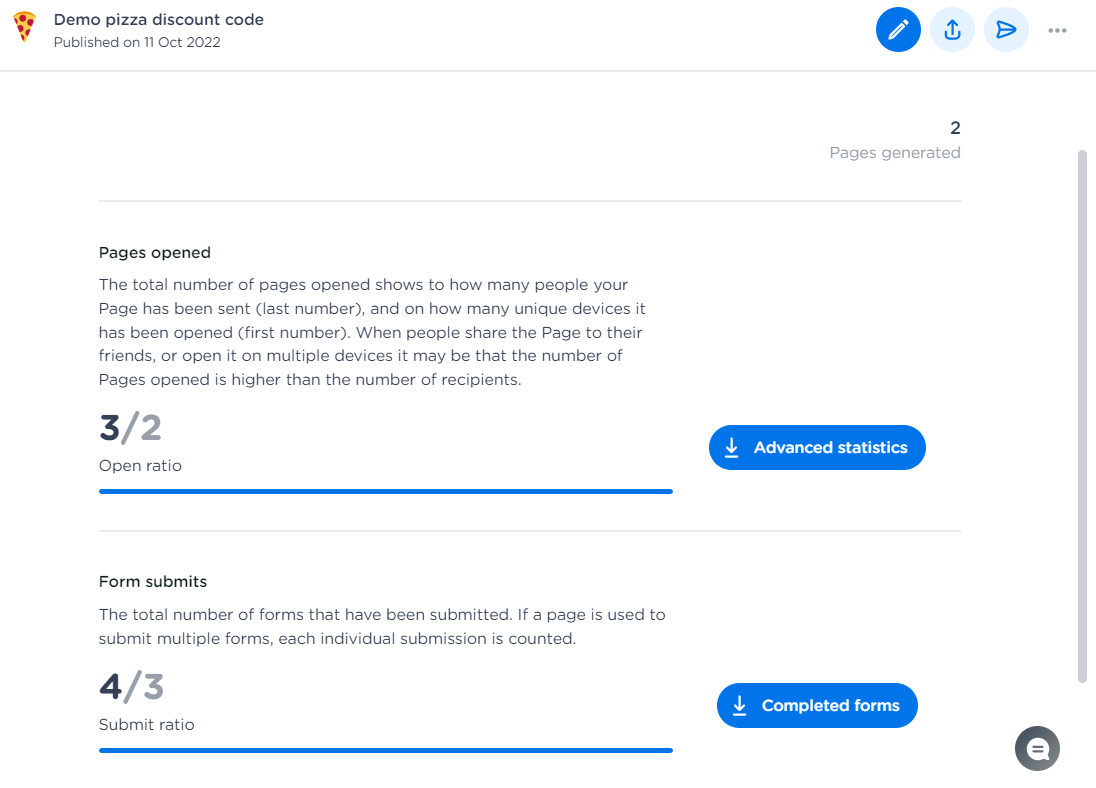Open the chat support bubble

pos(1037,748)
